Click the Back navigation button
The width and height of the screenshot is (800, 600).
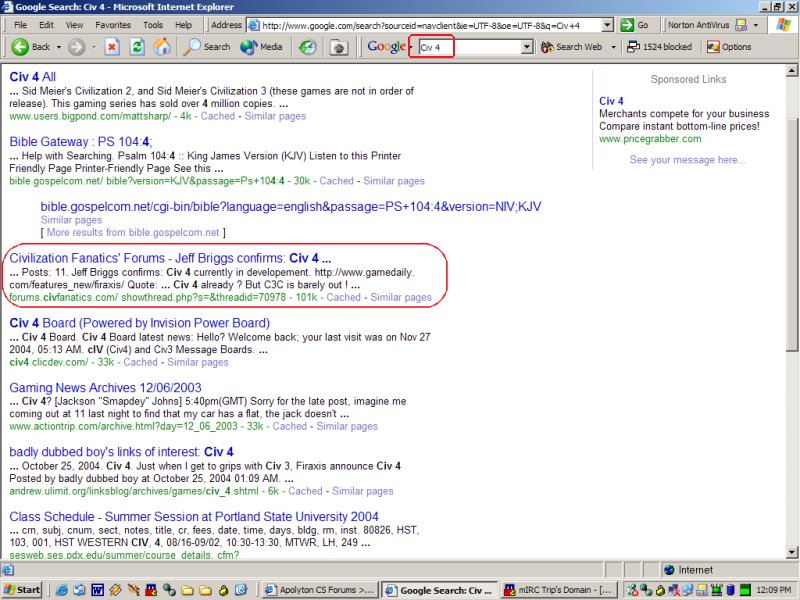tap(31, 47)
